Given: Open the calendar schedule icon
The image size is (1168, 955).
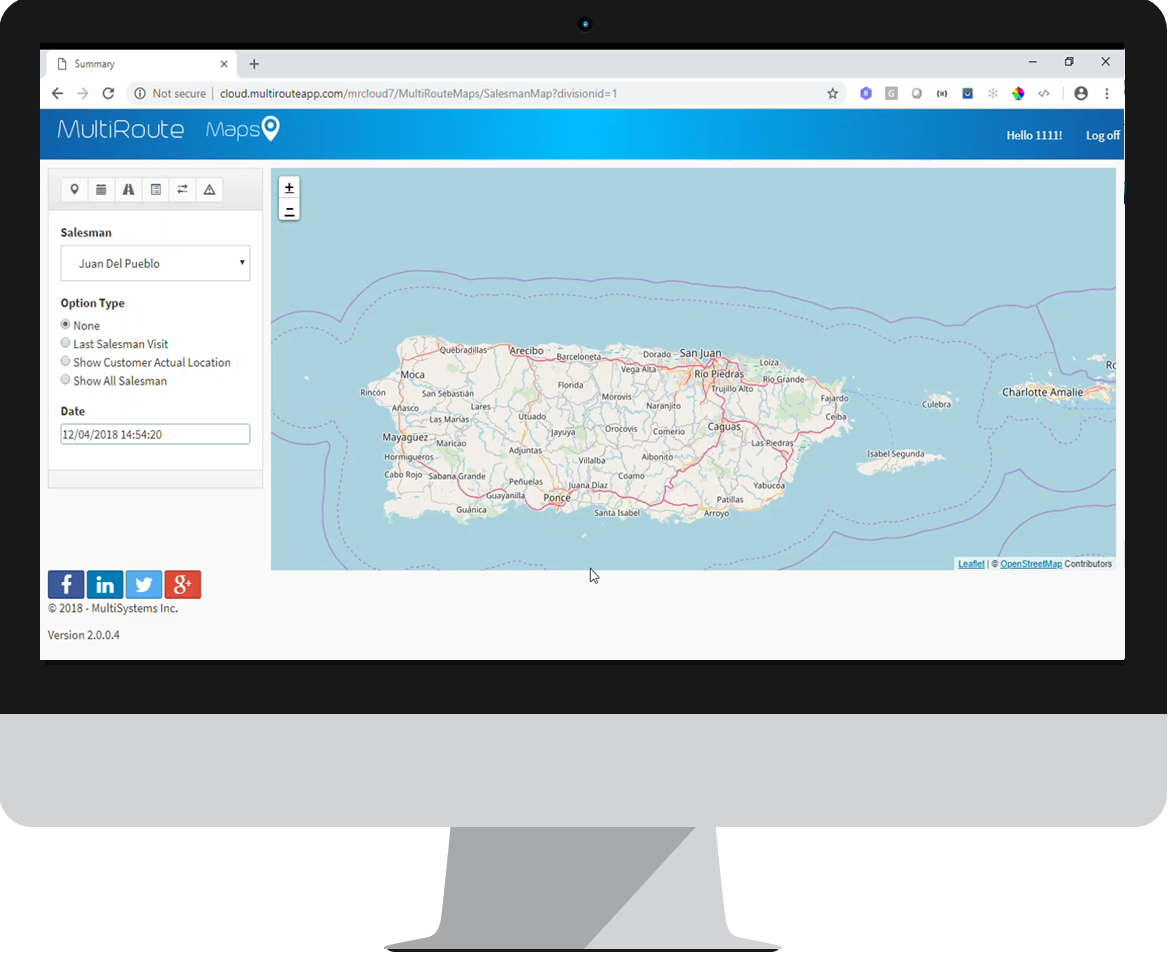Looking at the screenshot, I should 101,189.
